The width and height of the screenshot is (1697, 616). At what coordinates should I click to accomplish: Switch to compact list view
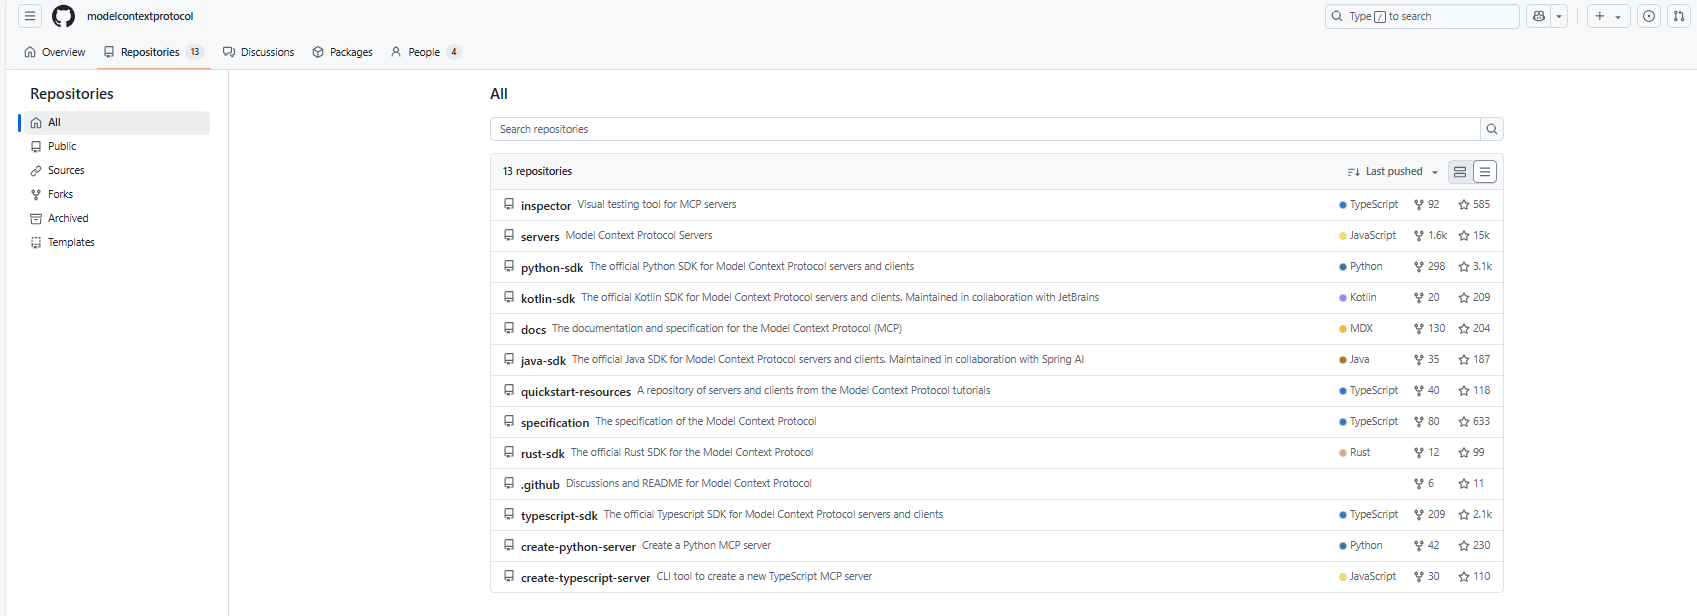click(1485, 172)
